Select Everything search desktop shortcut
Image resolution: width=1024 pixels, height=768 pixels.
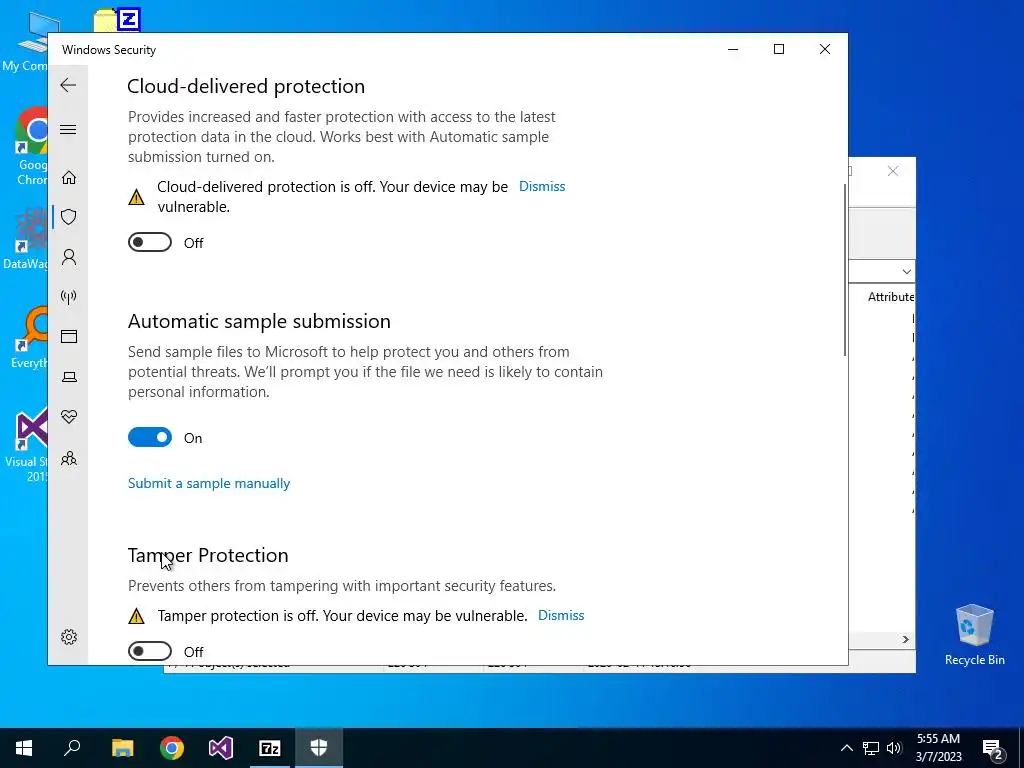pyautogui.click(x=30, y=338)
